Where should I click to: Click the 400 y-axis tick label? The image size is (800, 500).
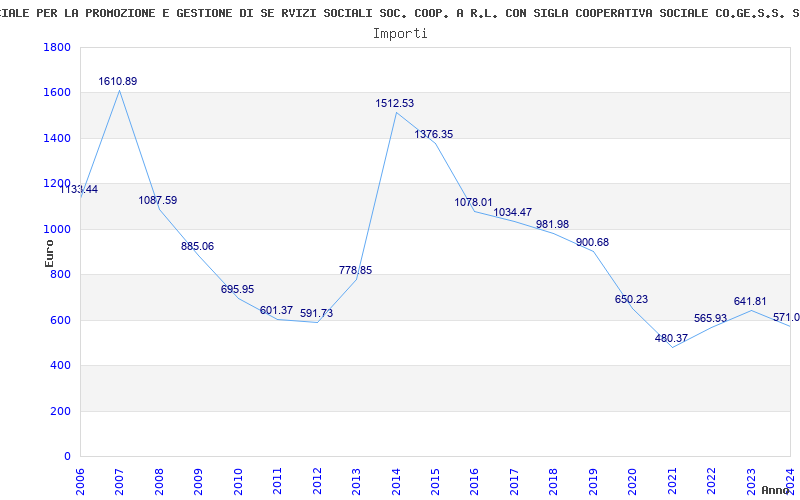pos(60,366)
